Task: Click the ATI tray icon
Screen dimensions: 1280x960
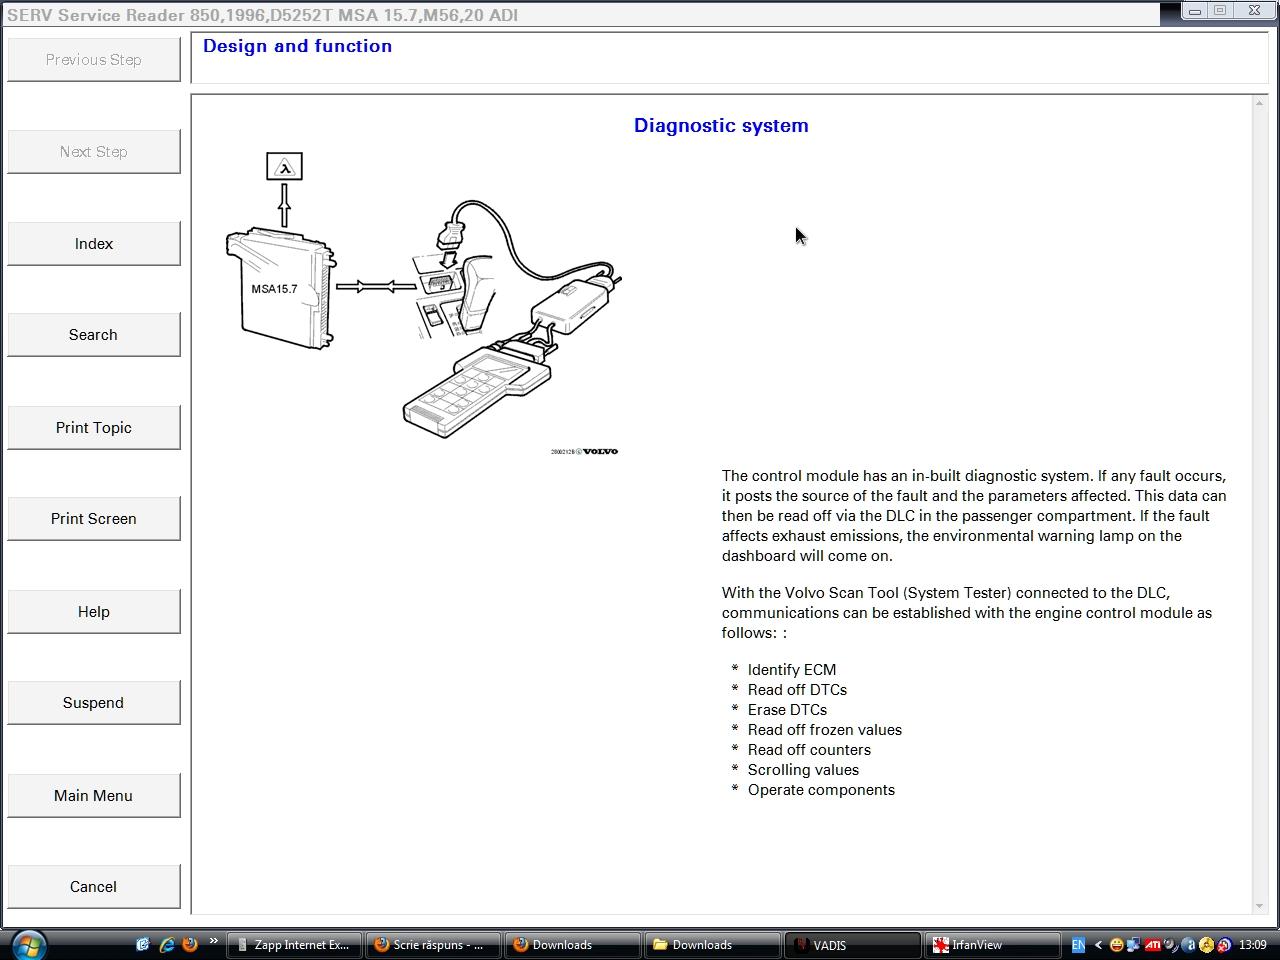Action: 1153,945
